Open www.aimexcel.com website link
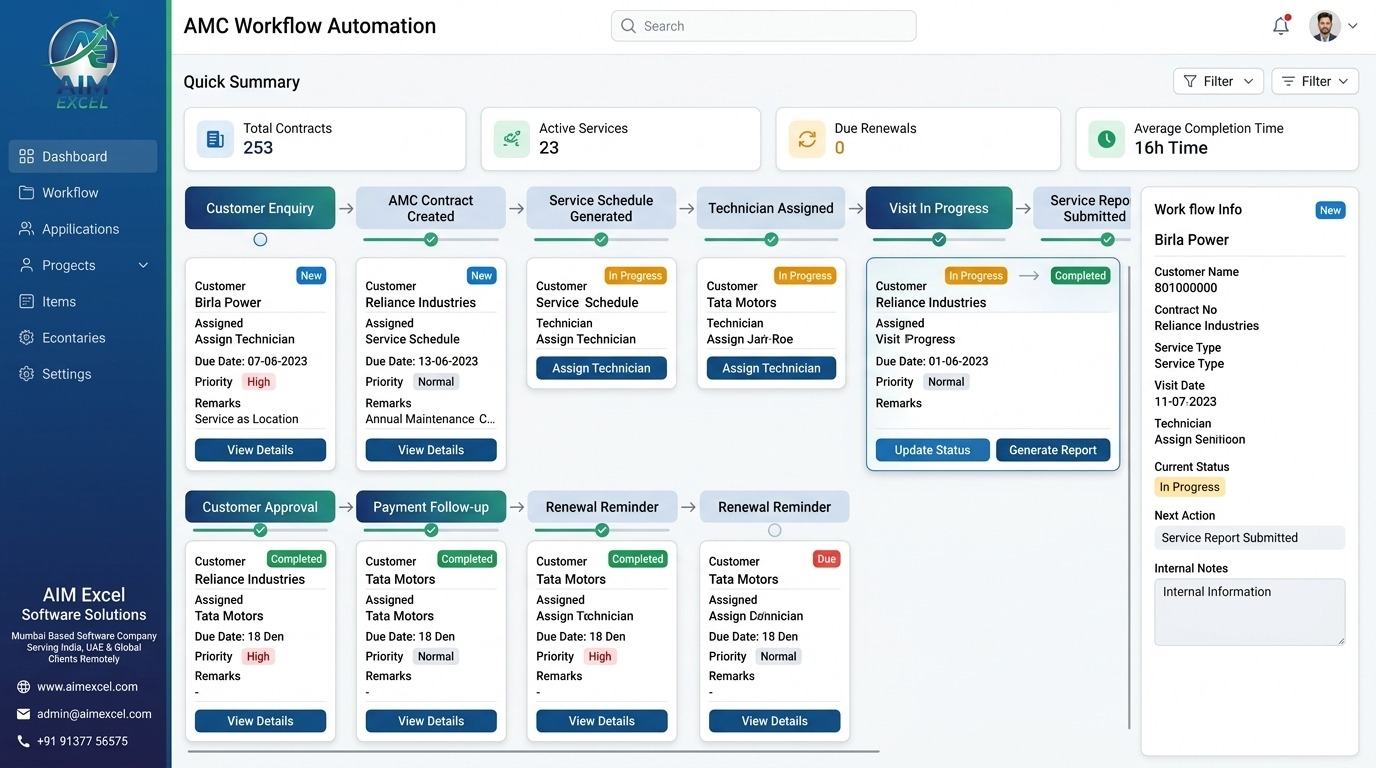 87,687
